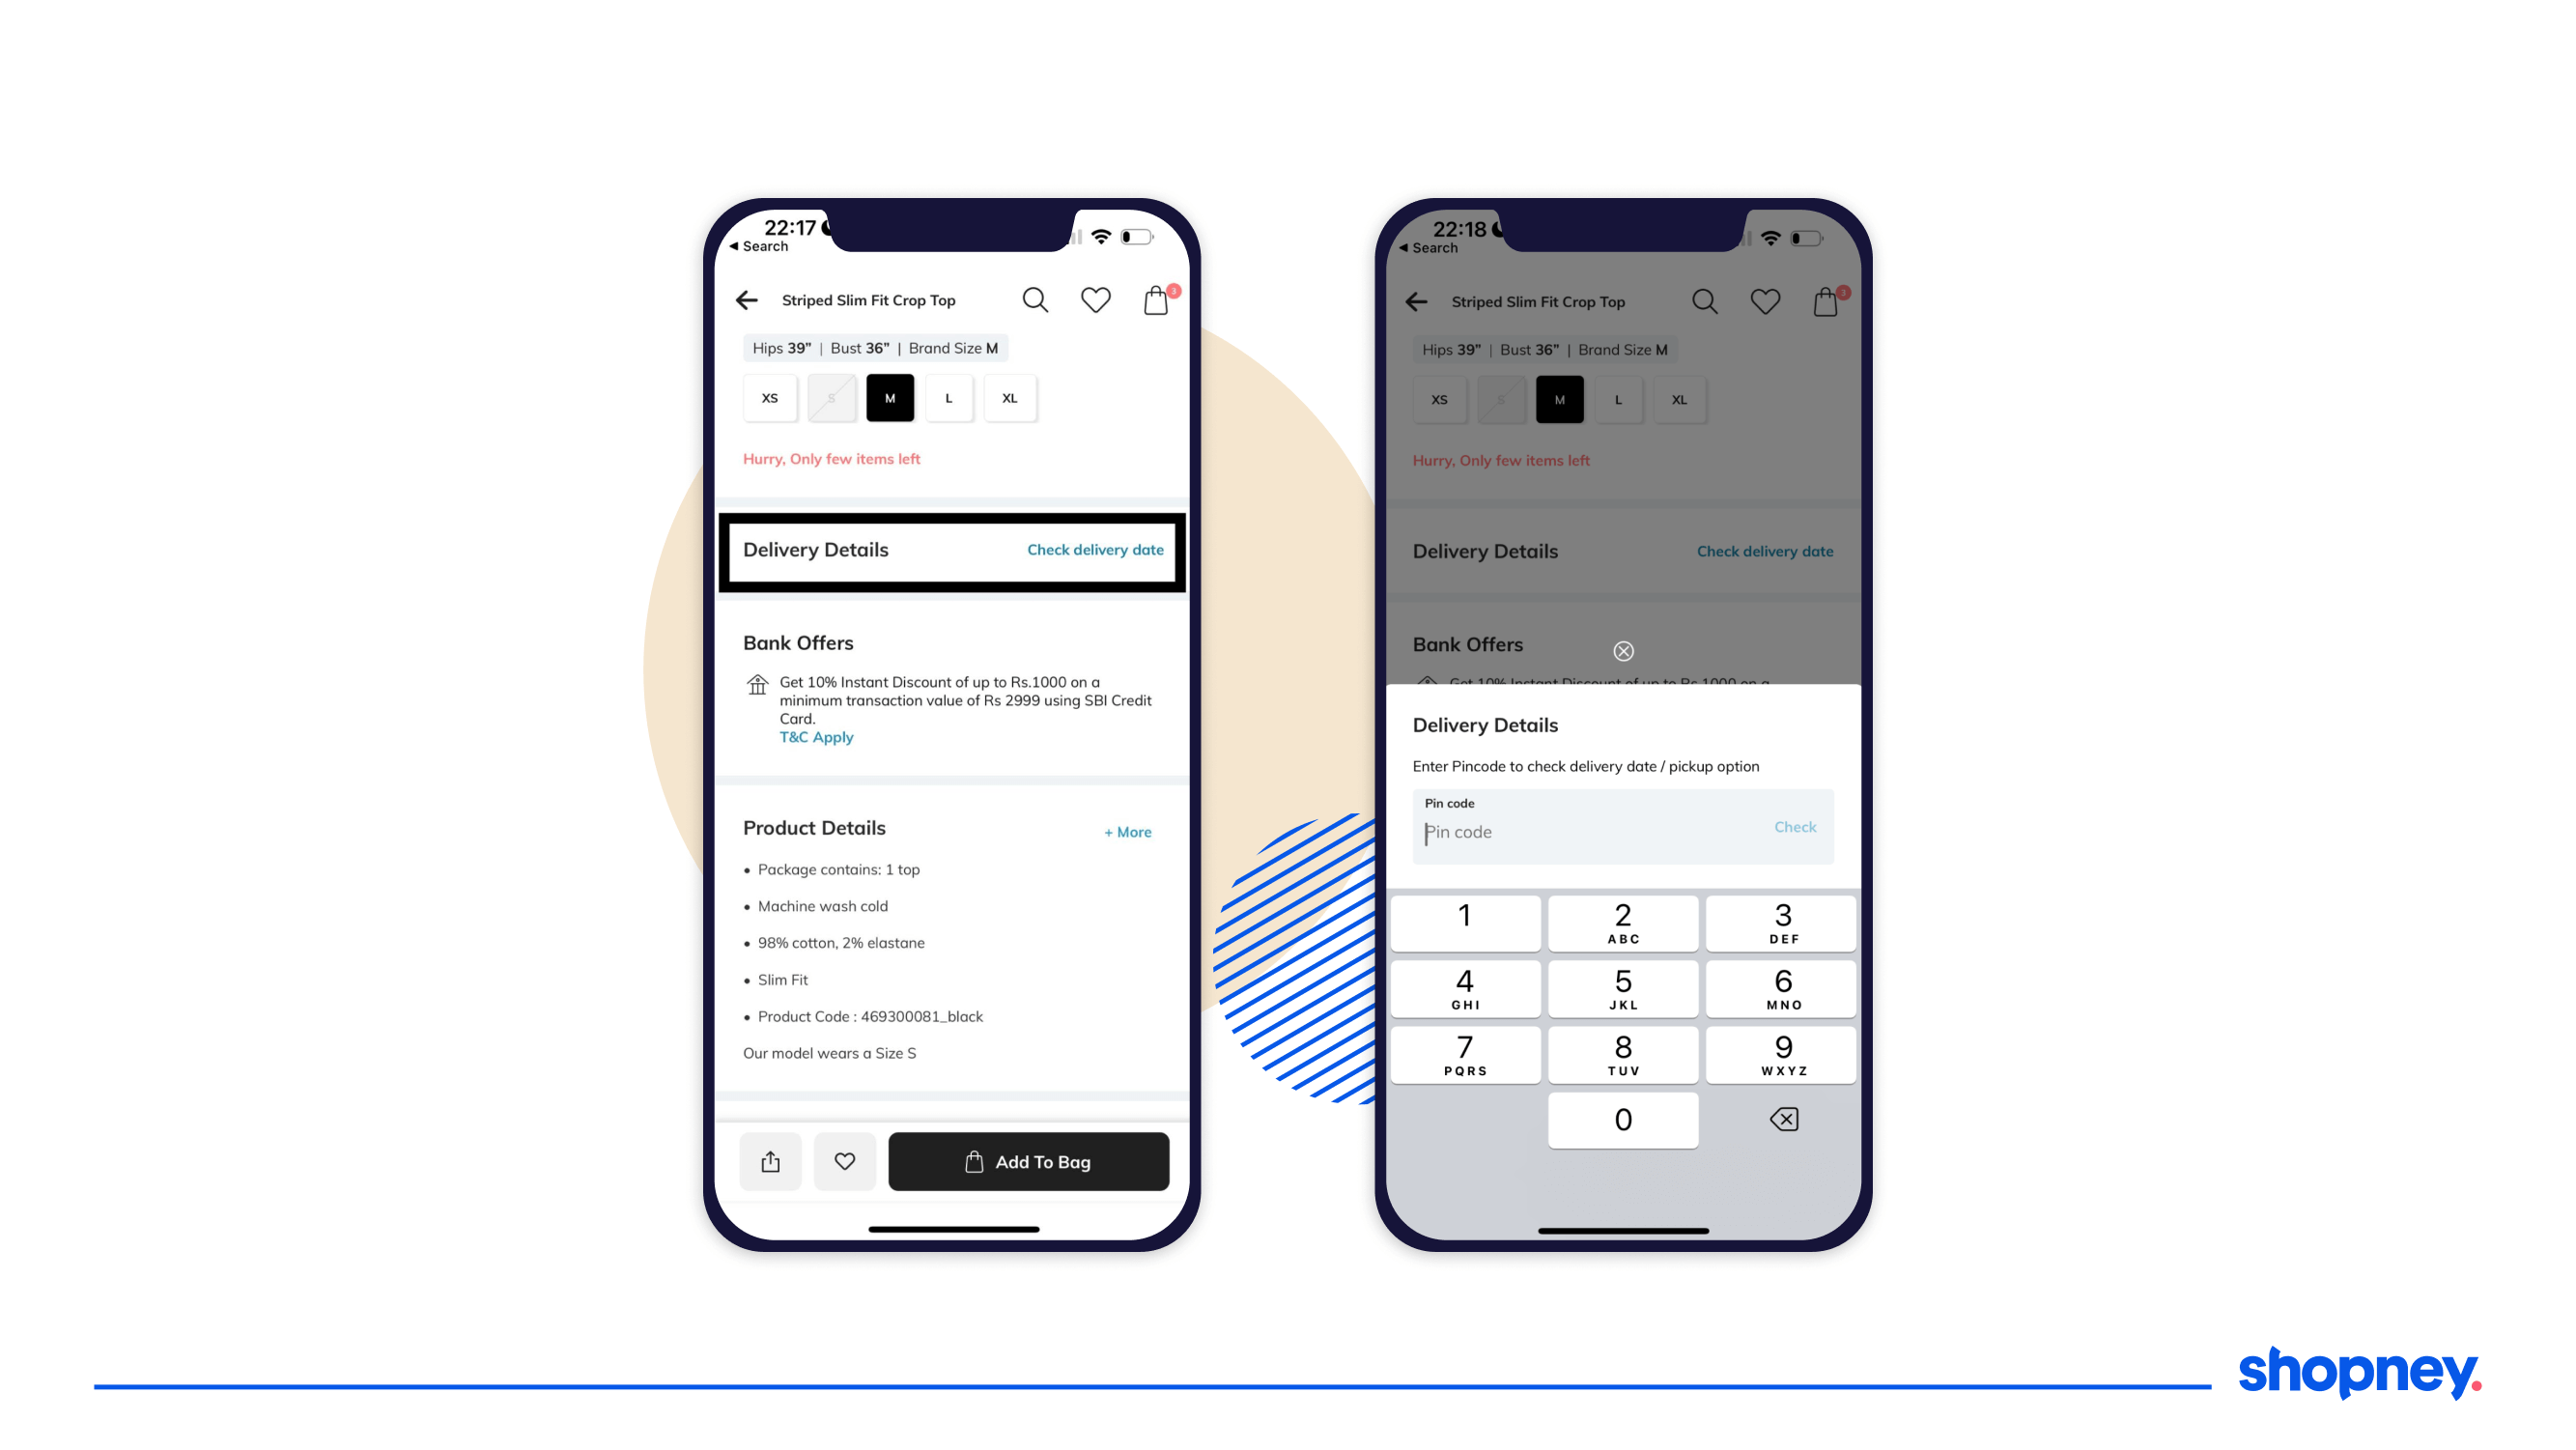Tap T&C Apply link under Bank Offers

click(x=815, y=738)
